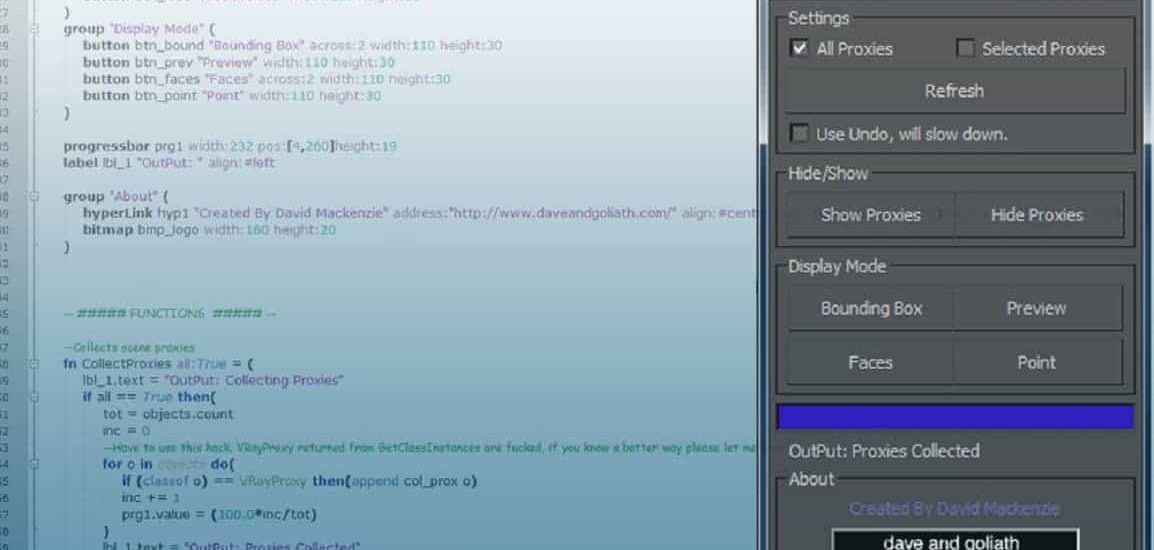The width and height of the screenshot is (1154, 550).
Task: Set display mode to Bounding Box
Action: pyautogui.click(x=870, y=309)
